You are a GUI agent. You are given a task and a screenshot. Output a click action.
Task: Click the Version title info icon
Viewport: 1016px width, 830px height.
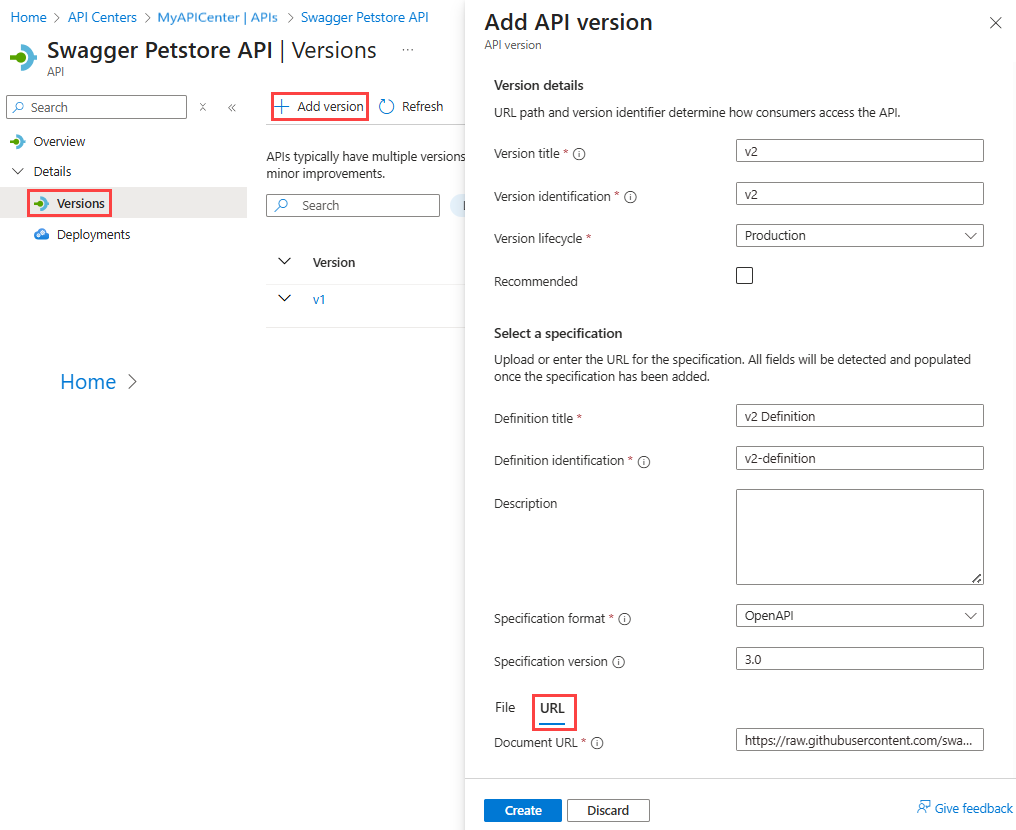pyautogui.click(x=579, y=154)
